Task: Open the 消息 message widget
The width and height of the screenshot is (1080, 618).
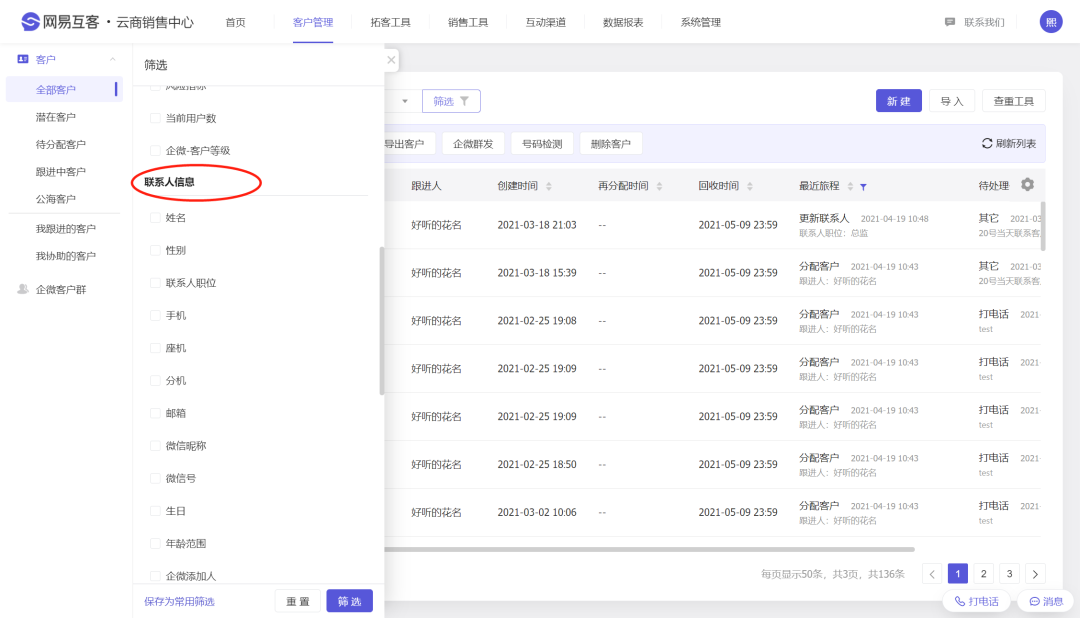Action: coord(1045,601)
